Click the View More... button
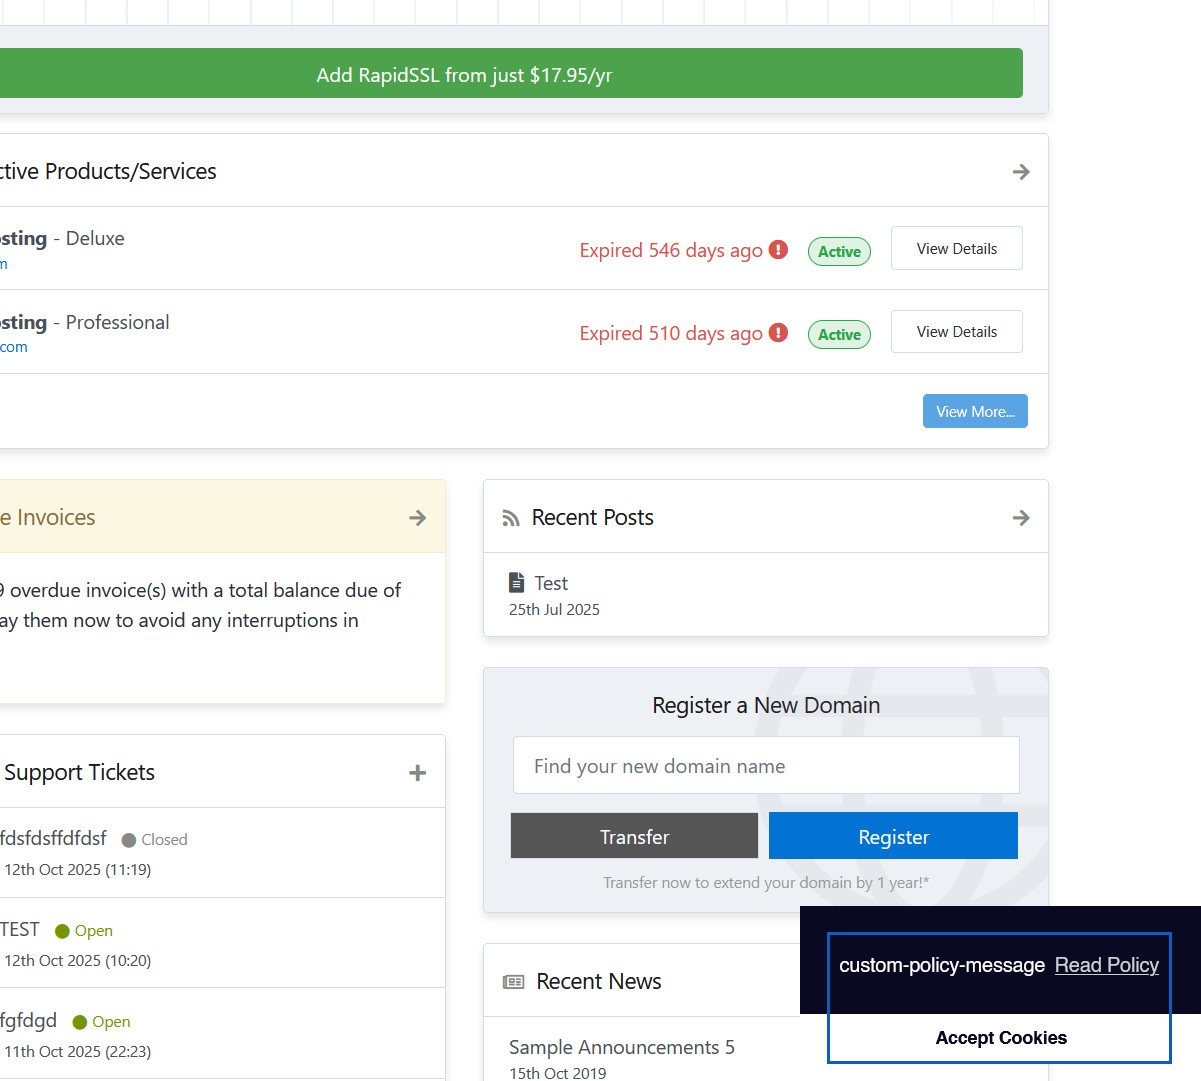 tap(974, 412)
